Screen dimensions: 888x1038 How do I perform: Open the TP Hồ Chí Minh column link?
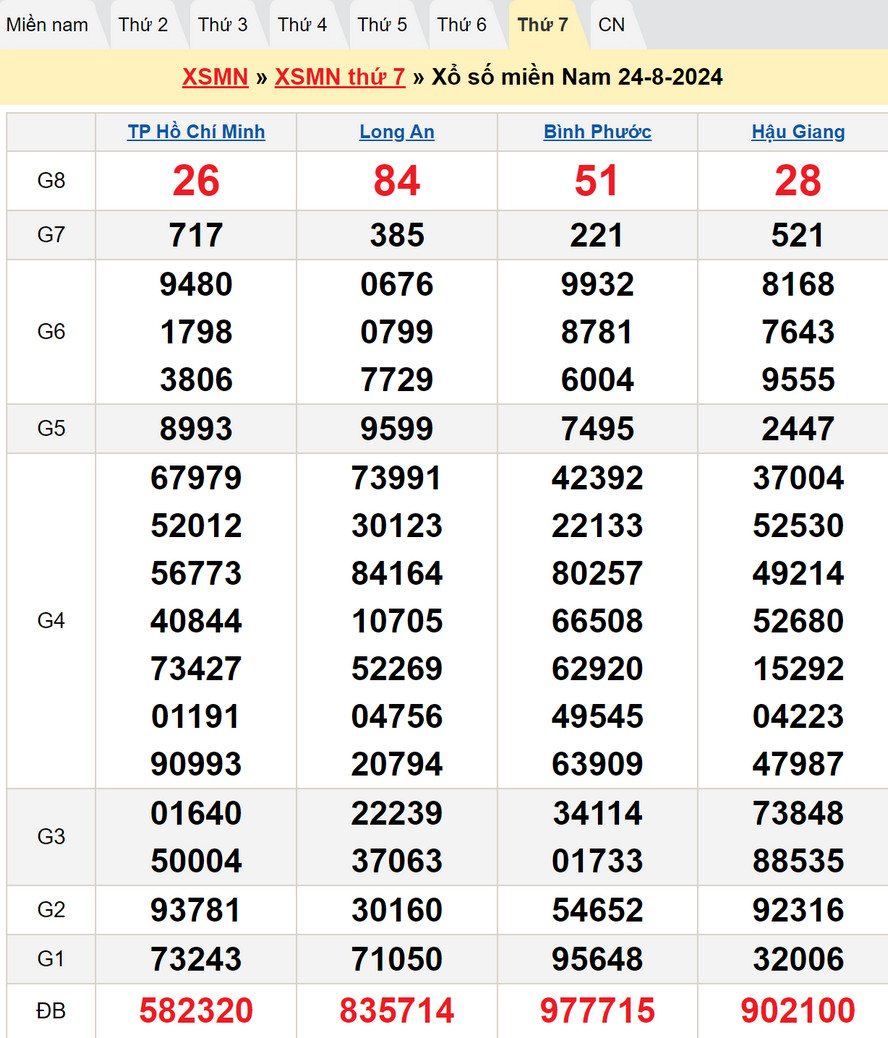click(196, 132)
